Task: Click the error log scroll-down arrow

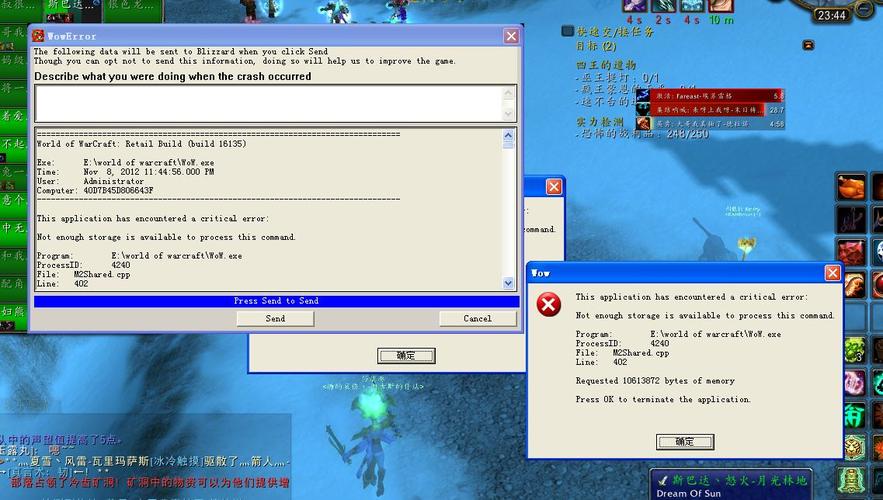Action: click(509, 283)
